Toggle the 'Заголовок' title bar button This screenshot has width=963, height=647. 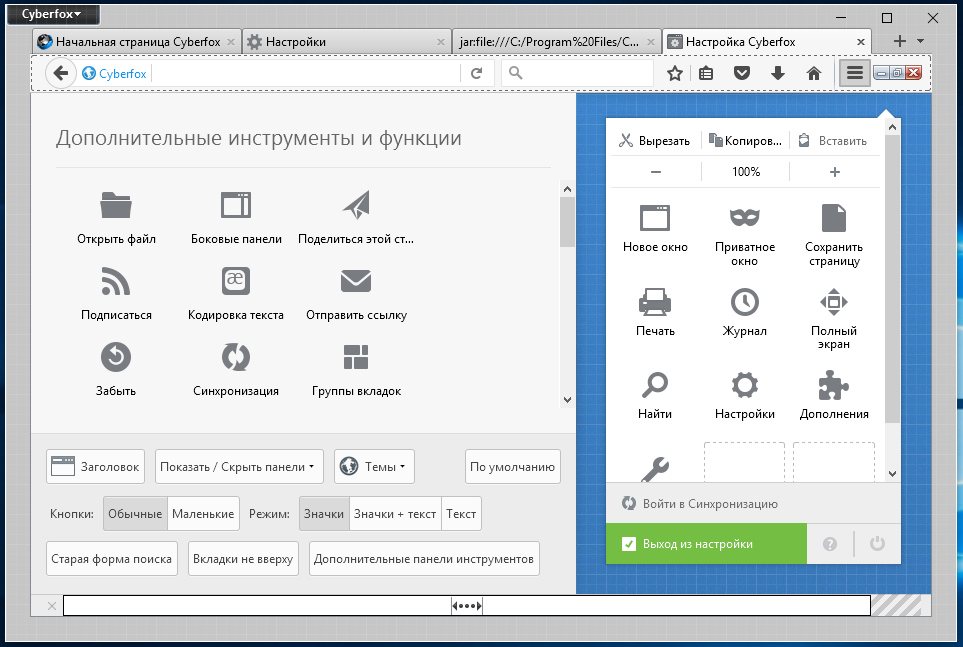coord(95,466)
